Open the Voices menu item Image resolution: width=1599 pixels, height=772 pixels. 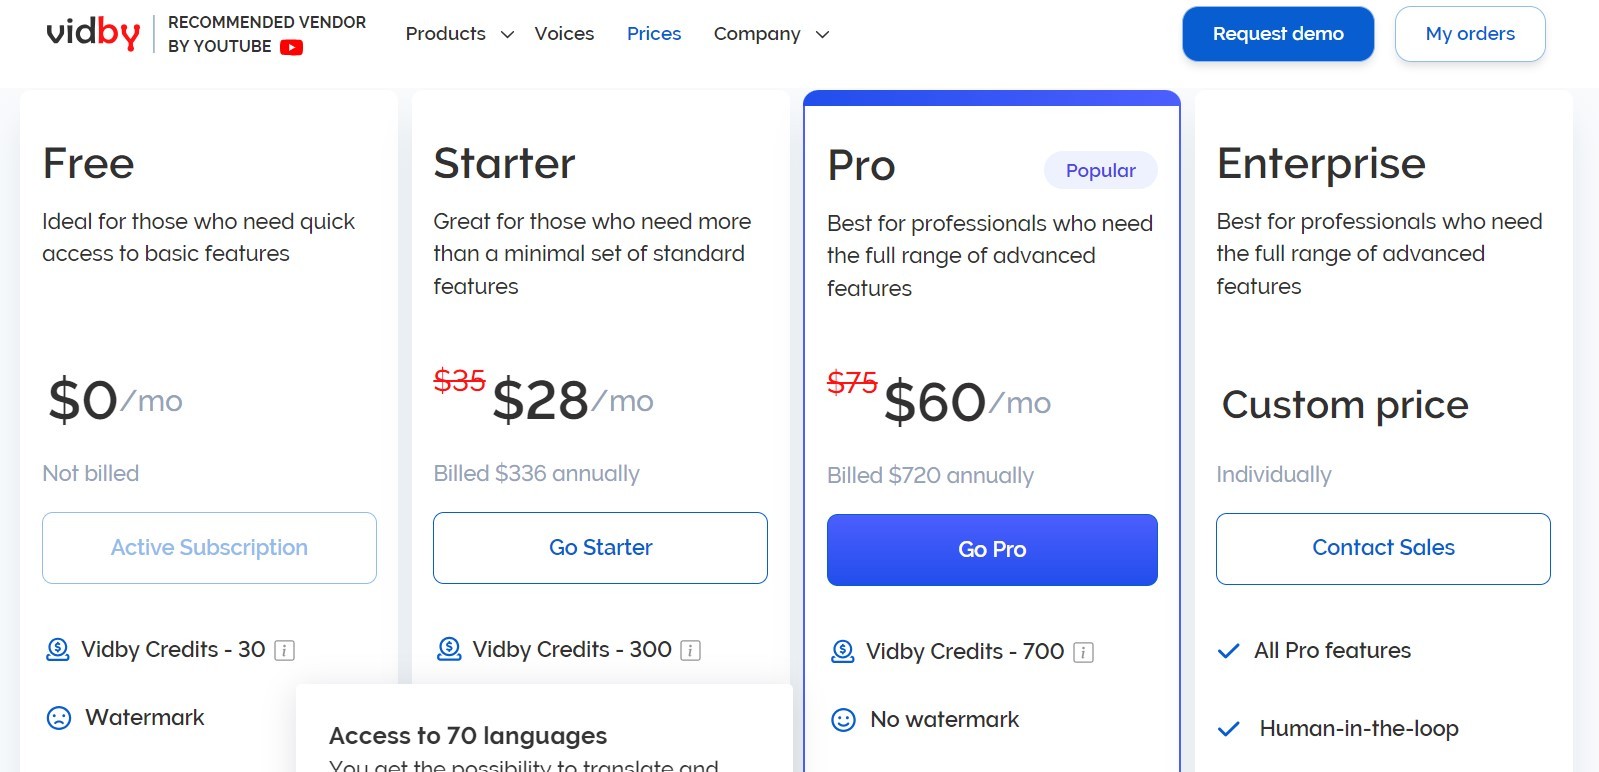564,33
